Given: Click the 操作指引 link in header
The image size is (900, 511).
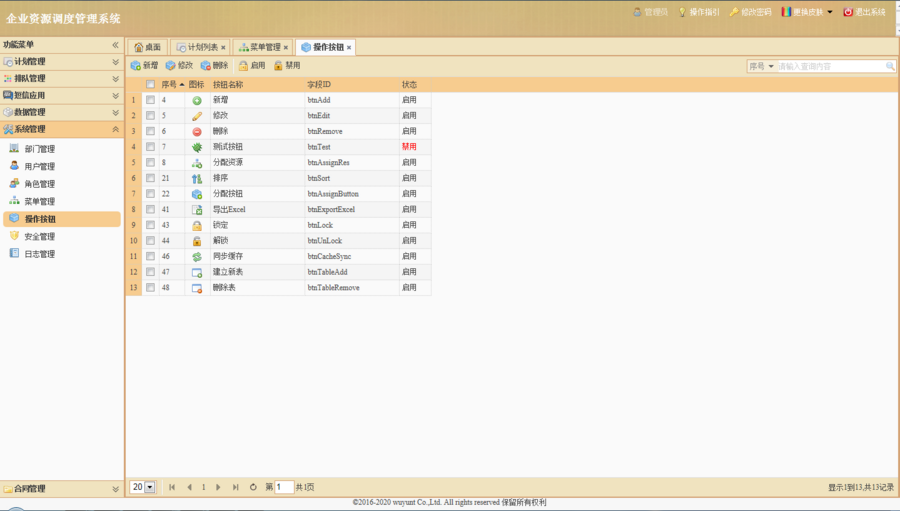Looking at the screenshot, I should (699, 12).
